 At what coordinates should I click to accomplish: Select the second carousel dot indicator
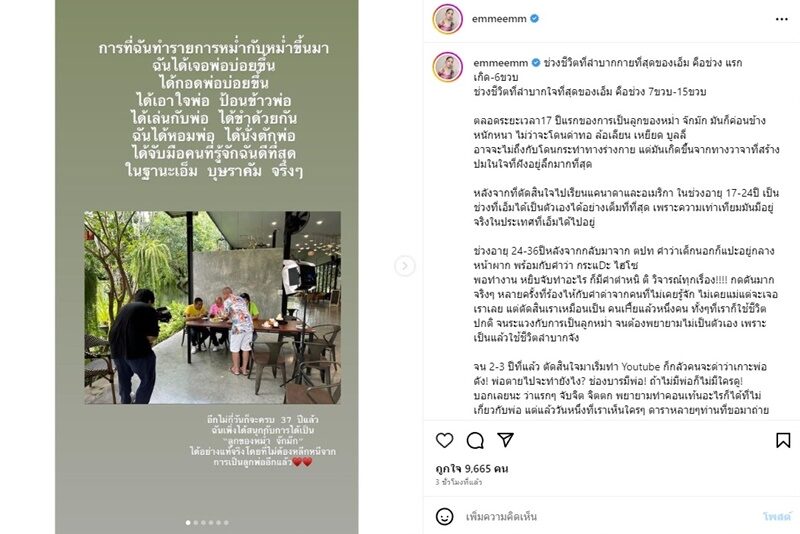pos(196,522)
